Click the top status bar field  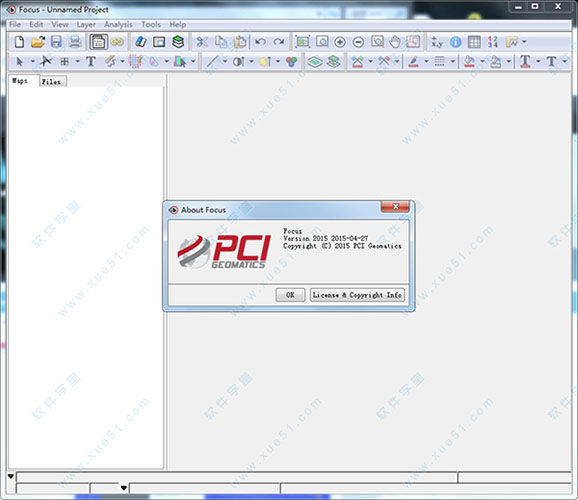click(237, 477)
